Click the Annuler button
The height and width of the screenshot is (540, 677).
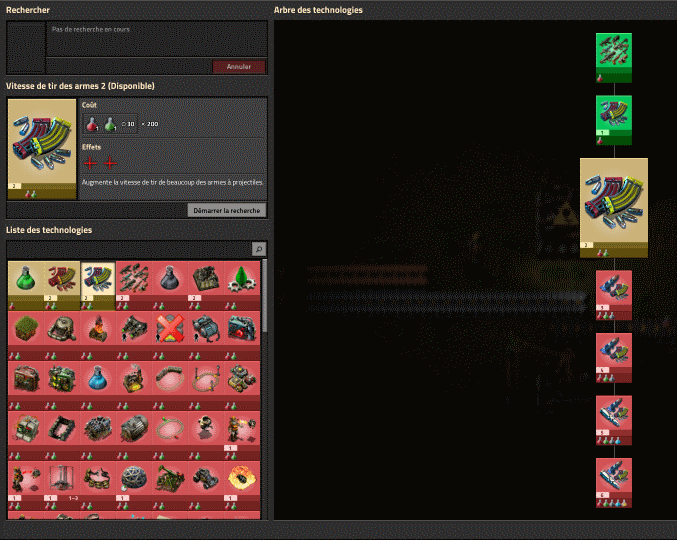(x=239, y=66)
